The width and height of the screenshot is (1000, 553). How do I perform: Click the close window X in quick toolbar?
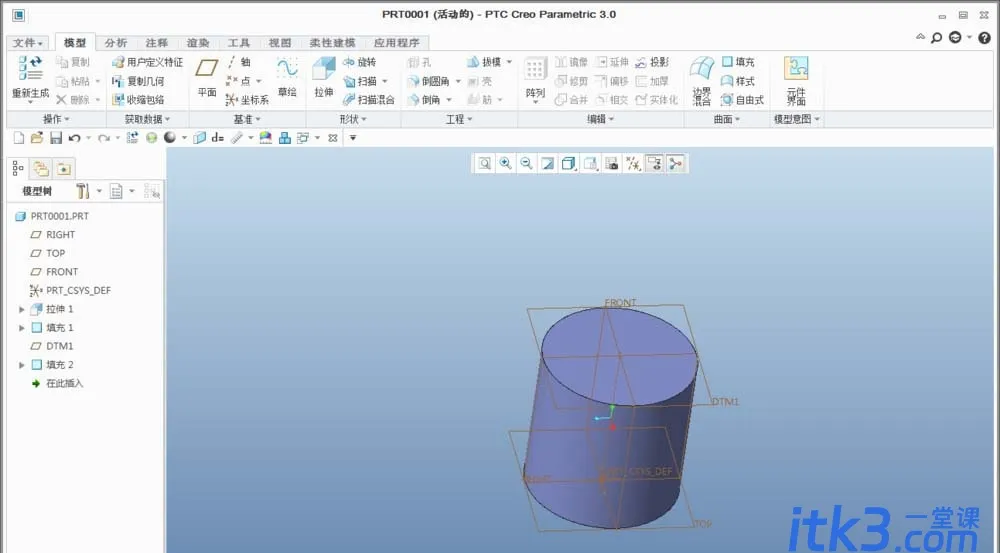pos(333,138)
